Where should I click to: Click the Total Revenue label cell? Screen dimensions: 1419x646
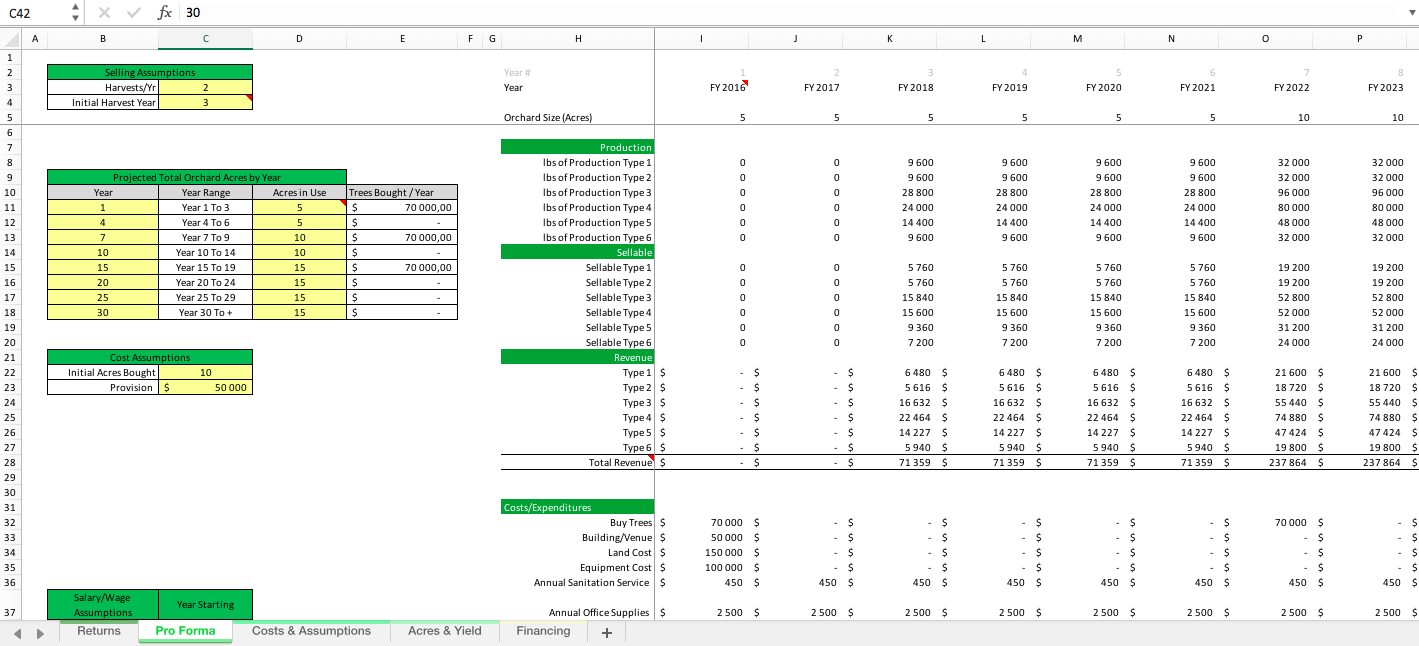click(612, 462)
